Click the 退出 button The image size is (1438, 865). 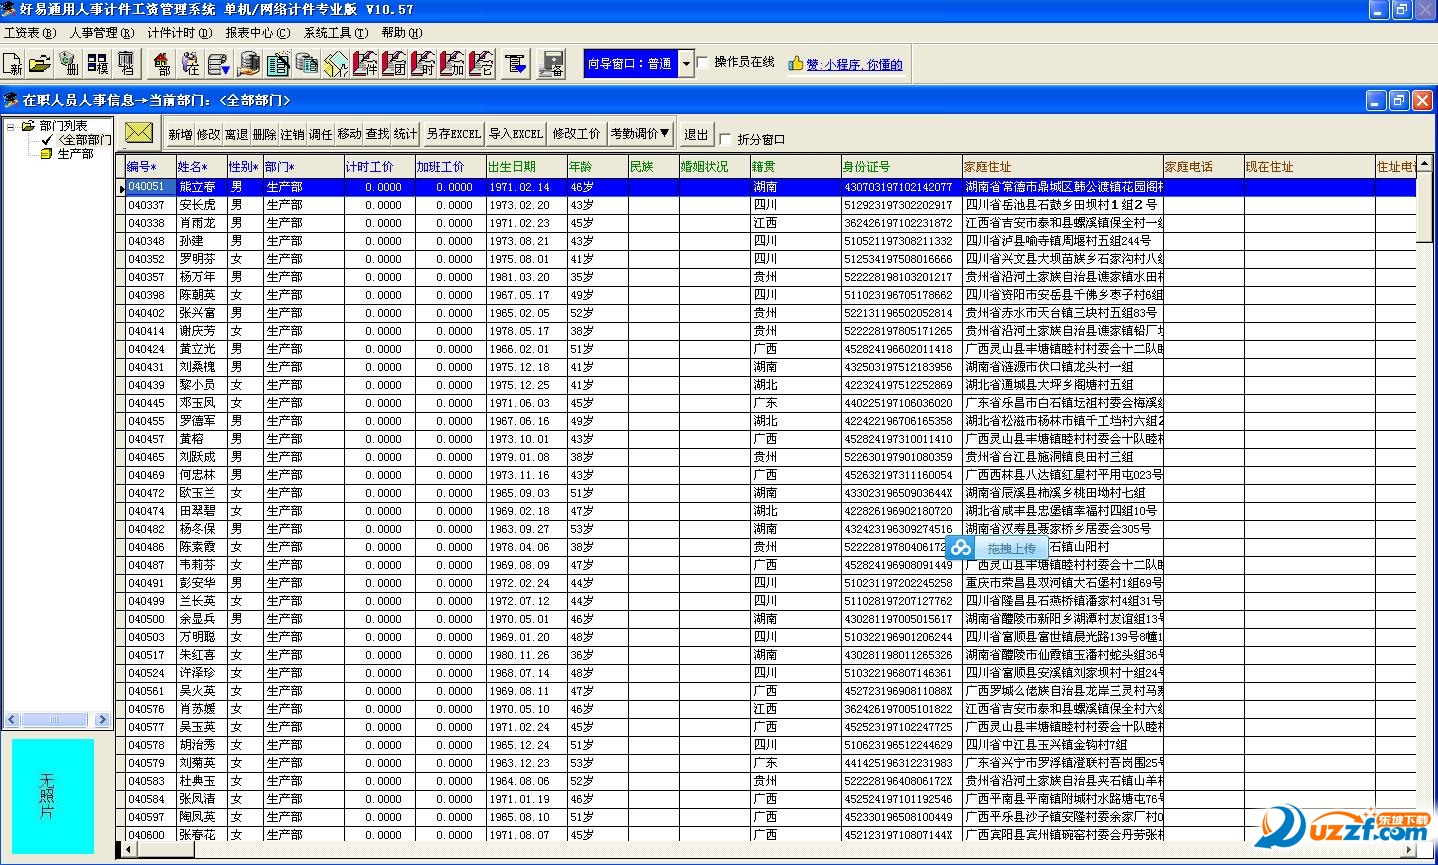pos(696,133)
